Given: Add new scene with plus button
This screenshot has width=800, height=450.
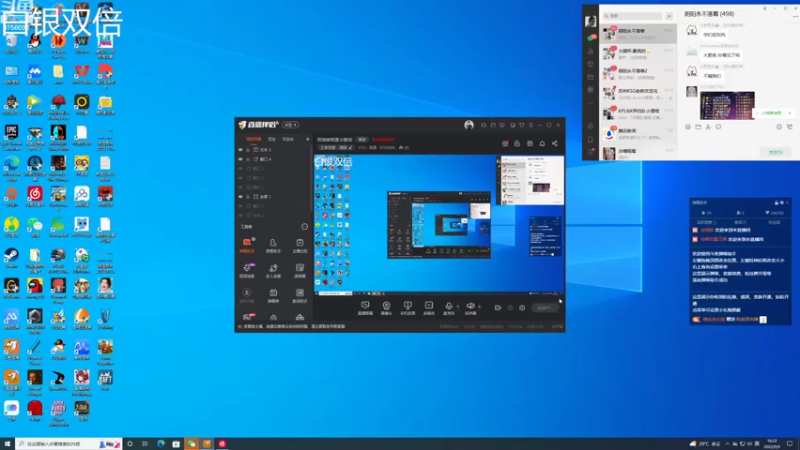Looking at the screenshot, I should click(307, 139).
